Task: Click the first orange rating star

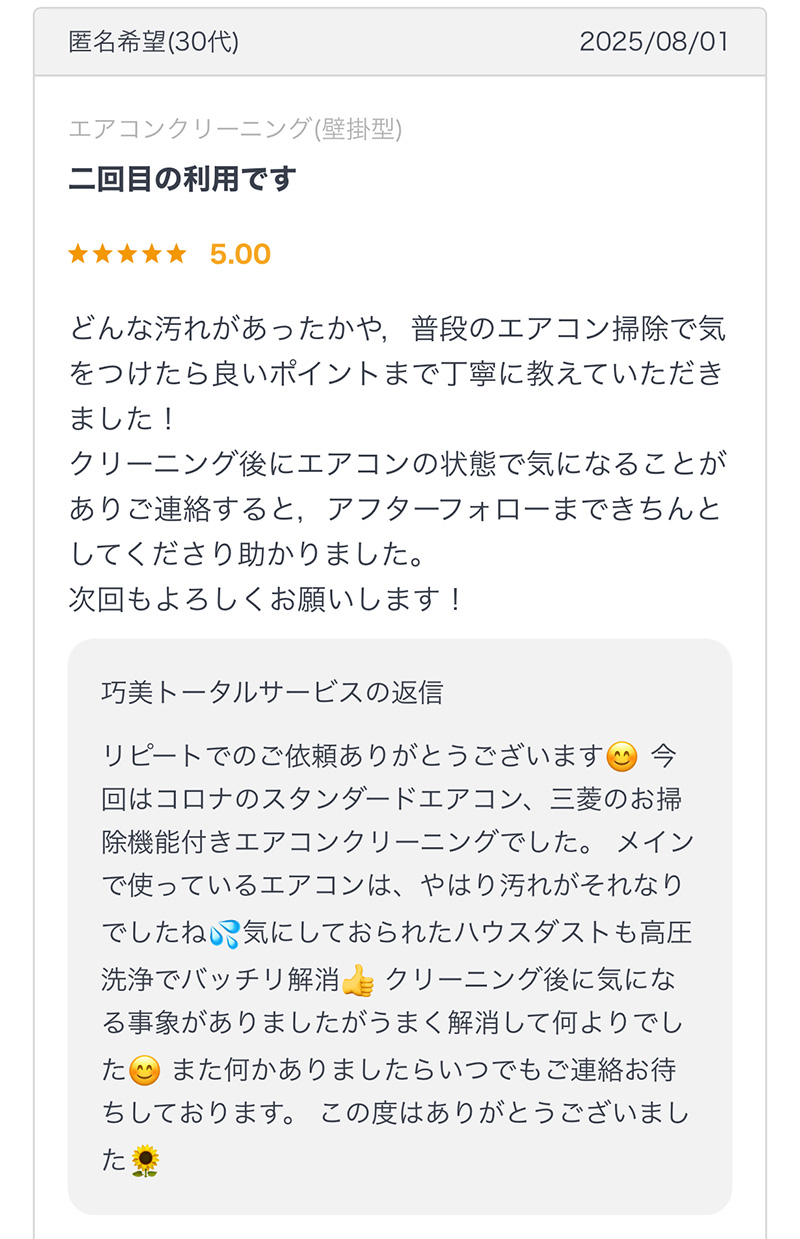Action: click(x=78, y=254)
